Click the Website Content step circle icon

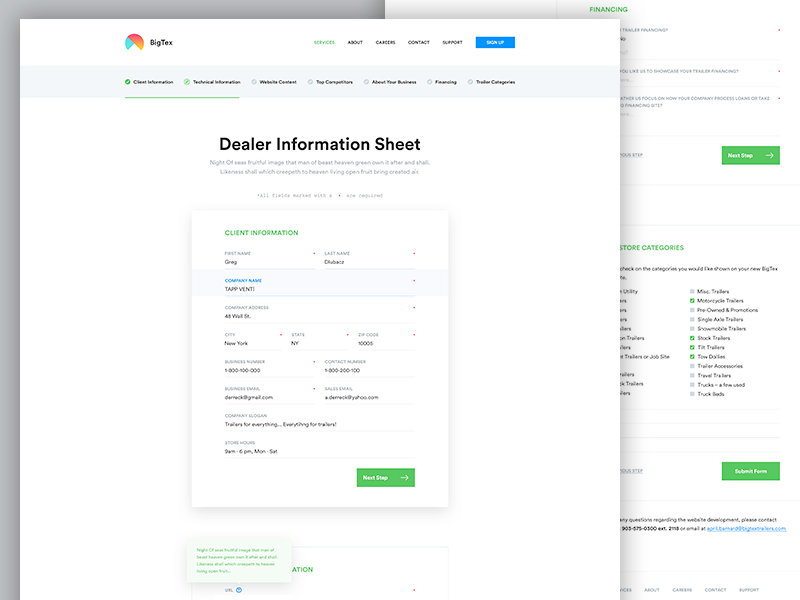(254, 82)
